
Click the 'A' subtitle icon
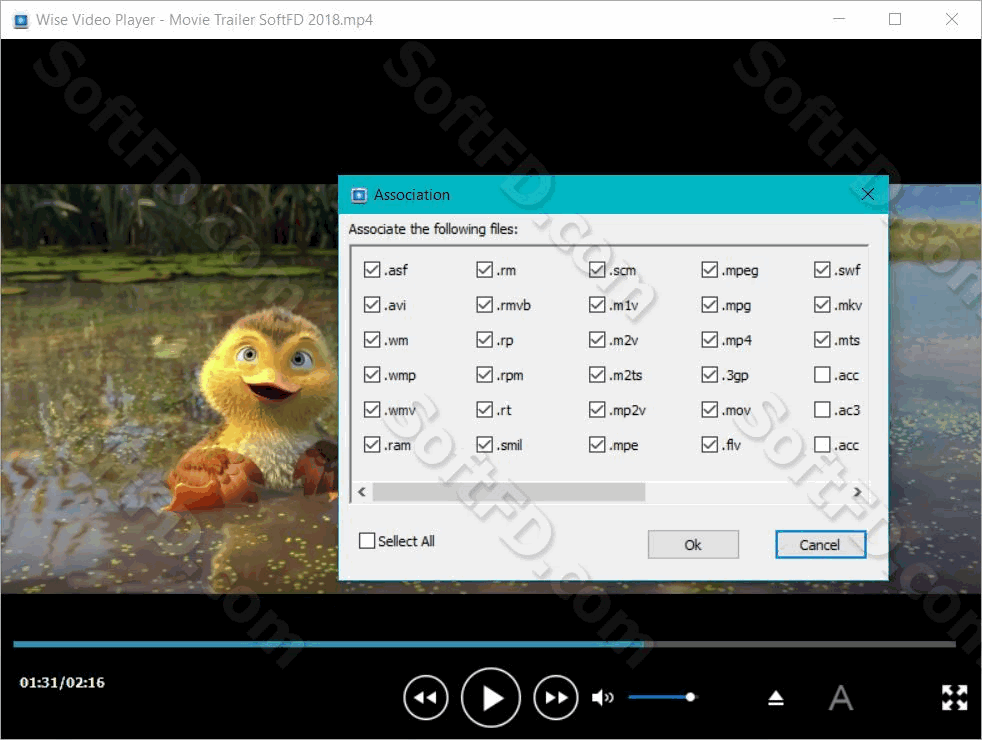pyautogui.click(x=840, y=697)
